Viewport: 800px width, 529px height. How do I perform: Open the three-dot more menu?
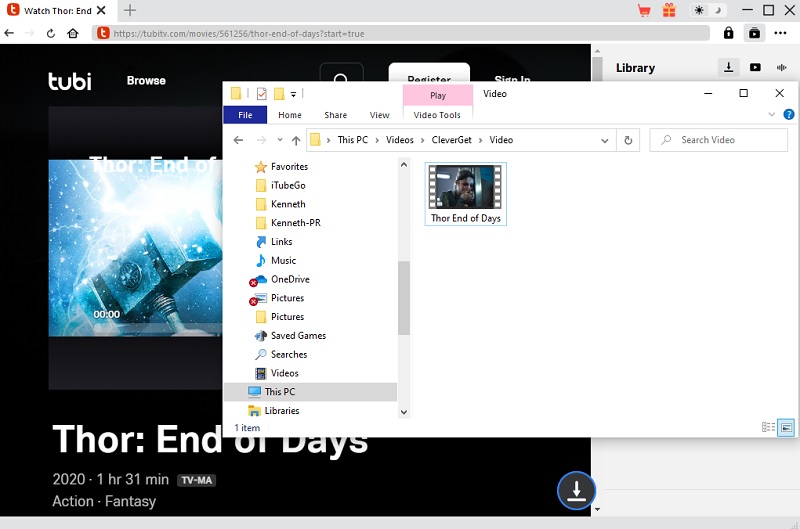click(780, 33)
